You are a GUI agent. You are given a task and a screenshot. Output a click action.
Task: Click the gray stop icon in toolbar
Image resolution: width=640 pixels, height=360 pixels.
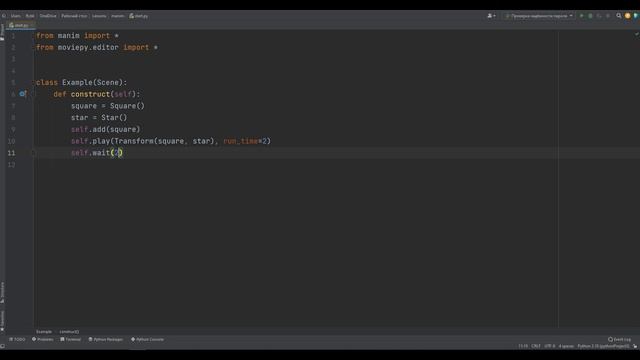(x=608, y=16)
